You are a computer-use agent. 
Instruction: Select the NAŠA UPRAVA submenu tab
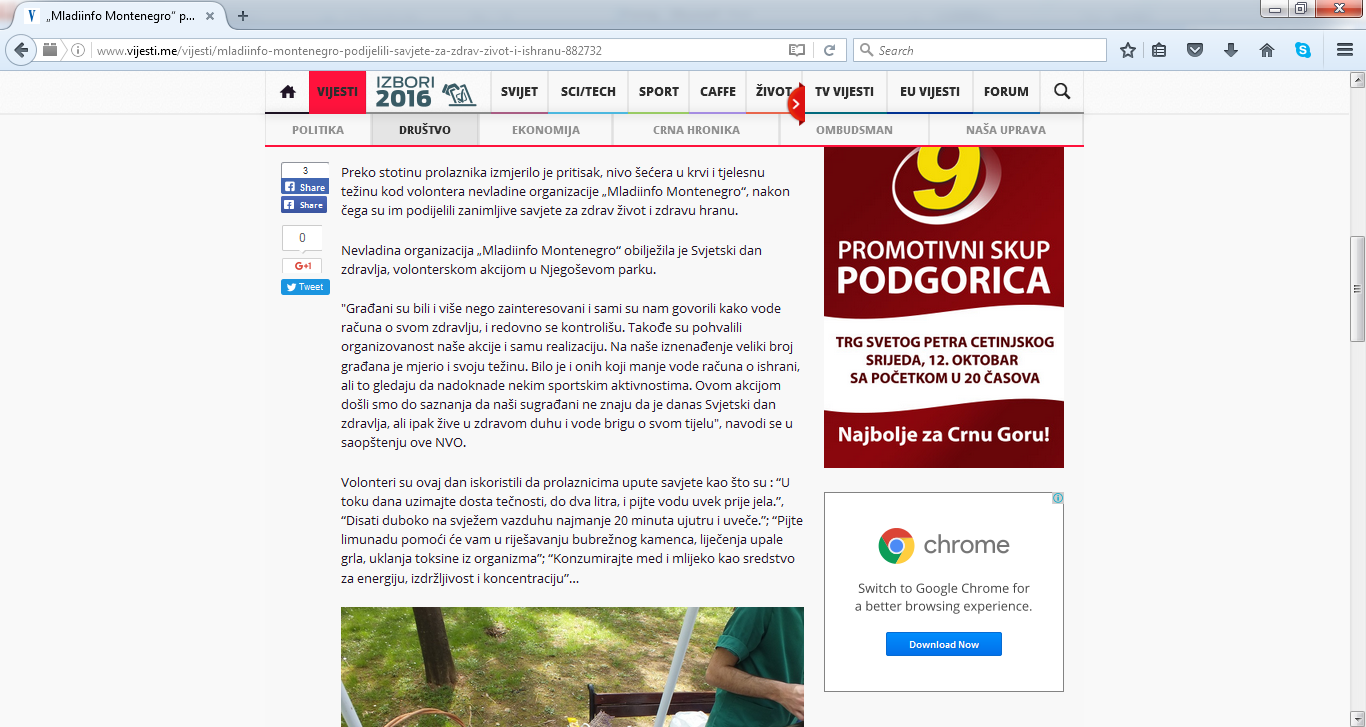click(1006, 130)
